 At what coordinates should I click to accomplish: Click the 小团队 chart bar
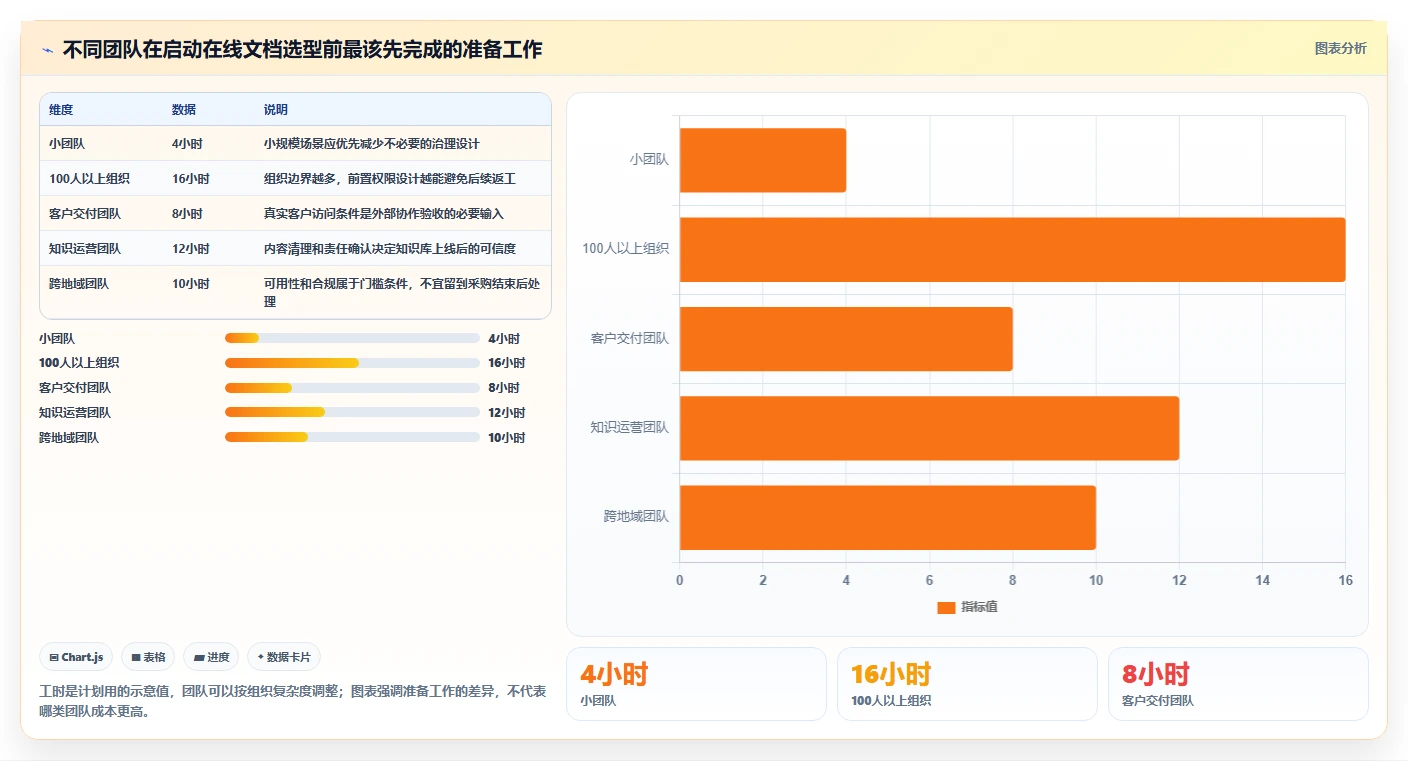click(x=763, y=160)
